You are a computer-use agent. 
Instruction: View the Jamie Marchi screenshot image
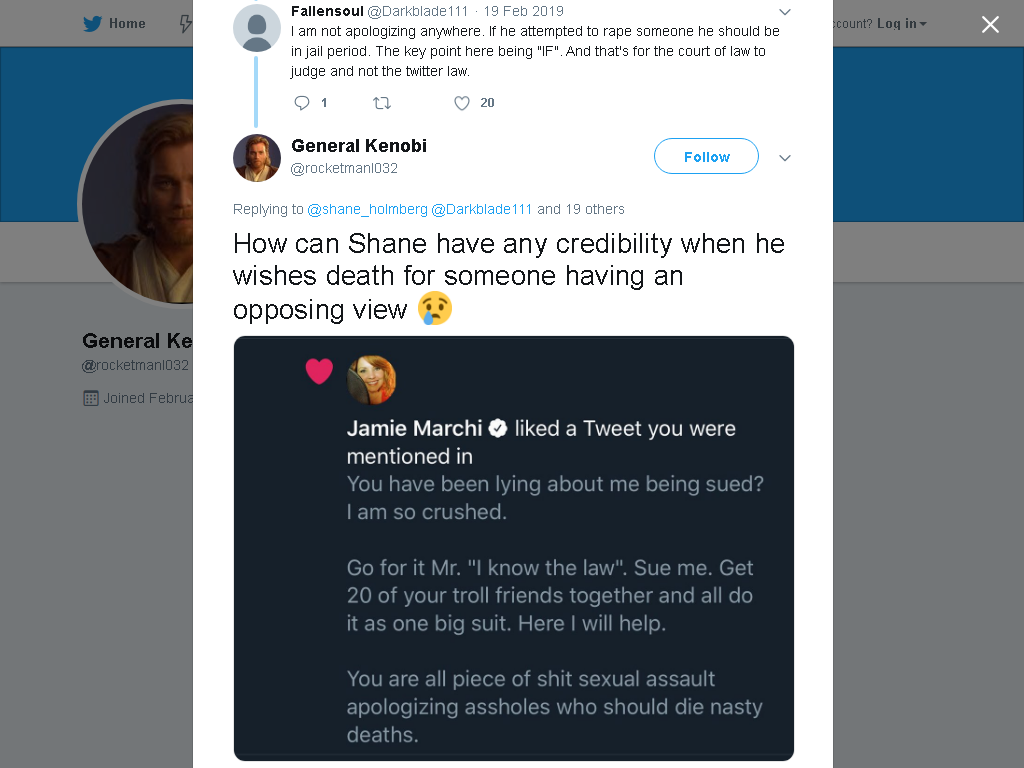[x=514, y=549]
